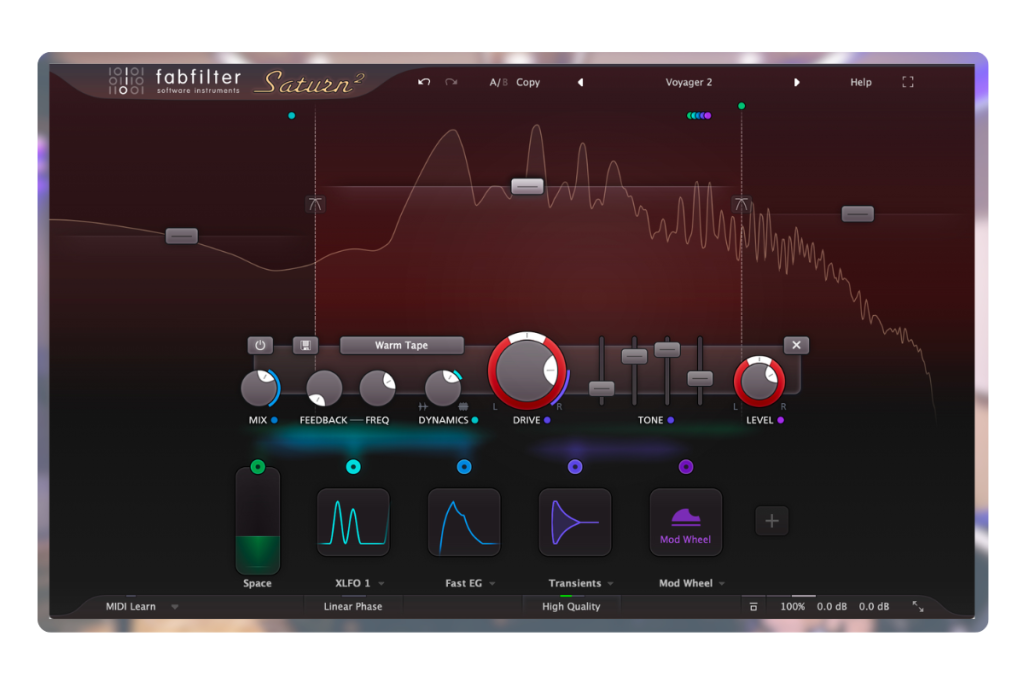The width and height of the screenshot is (1024, 683).
Task: Open the Warm Tape distortion style dropdown
Action: (x=401, y=345)
